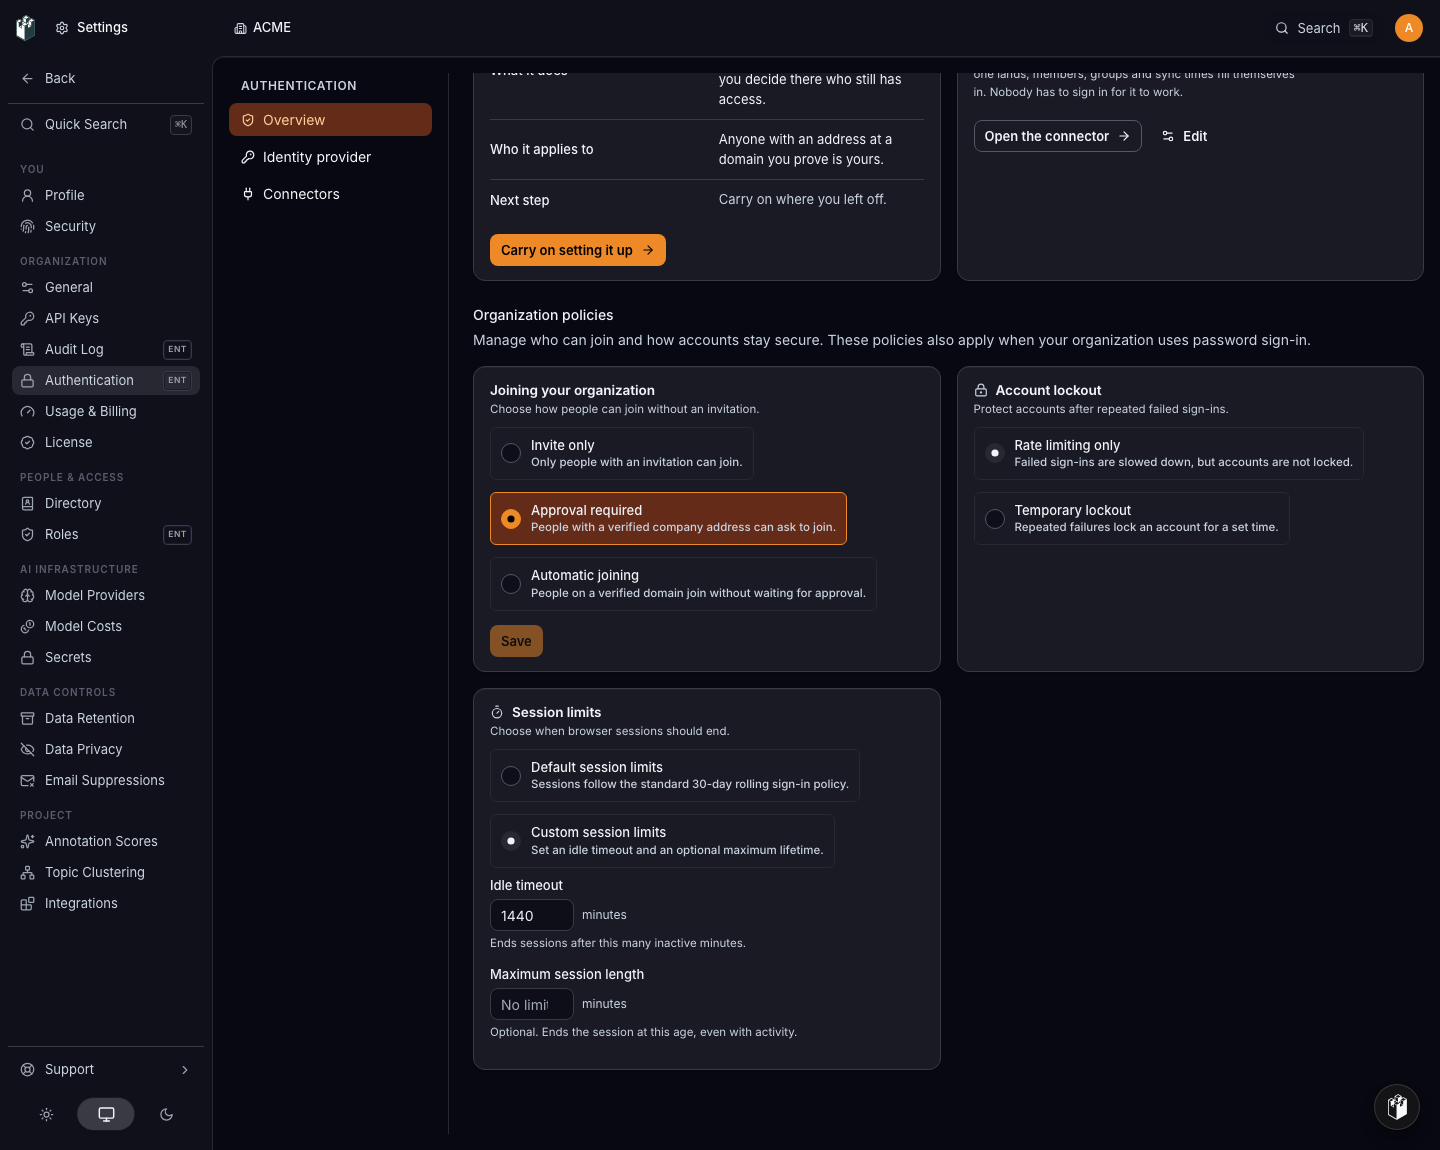Click Open the connector button

1057,136
